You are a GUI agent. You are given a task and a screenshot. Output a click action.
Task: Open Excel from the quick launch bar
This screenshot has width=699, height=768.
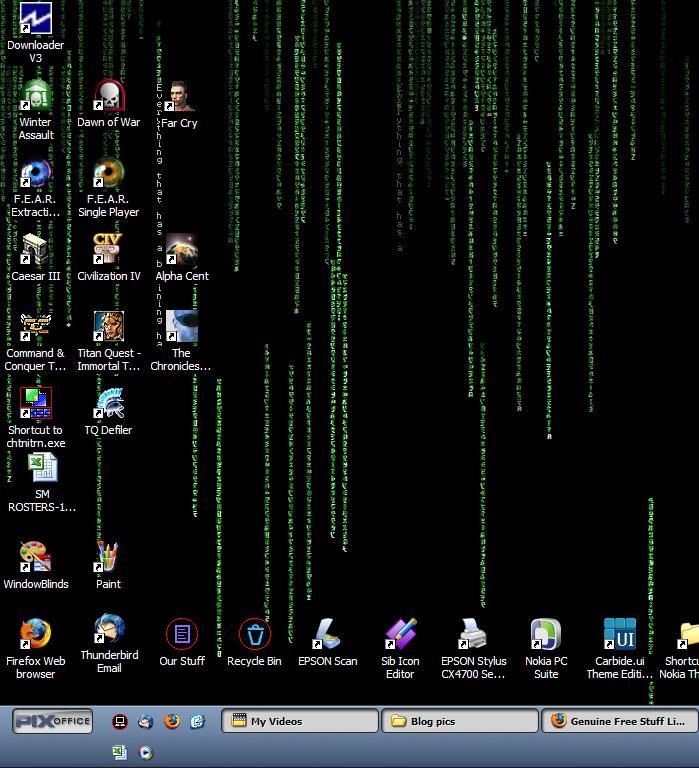(120, 752)
